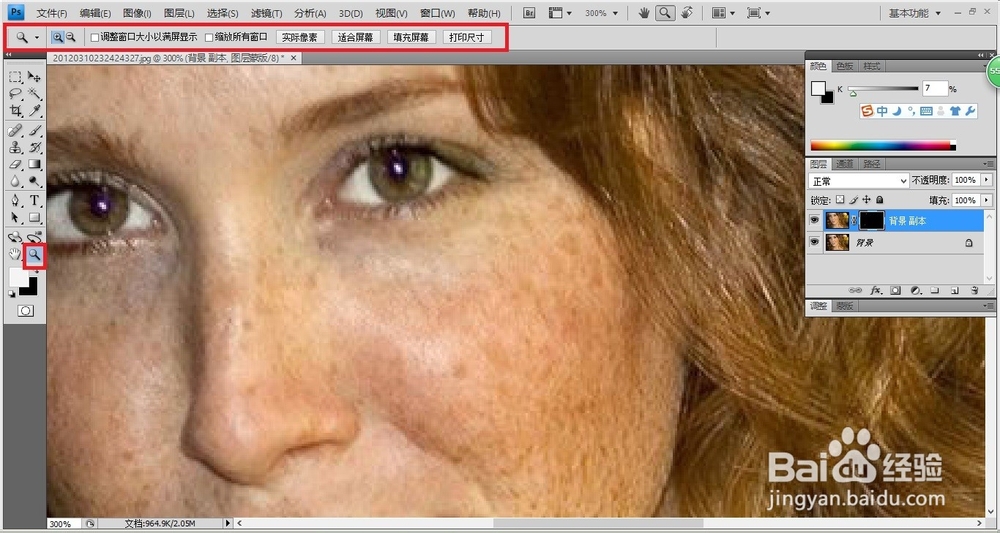Image resolution: width=1000 pixels, height=533 pixels.
Task: Open the fill slider arrow
Action: tap(987, 200)
